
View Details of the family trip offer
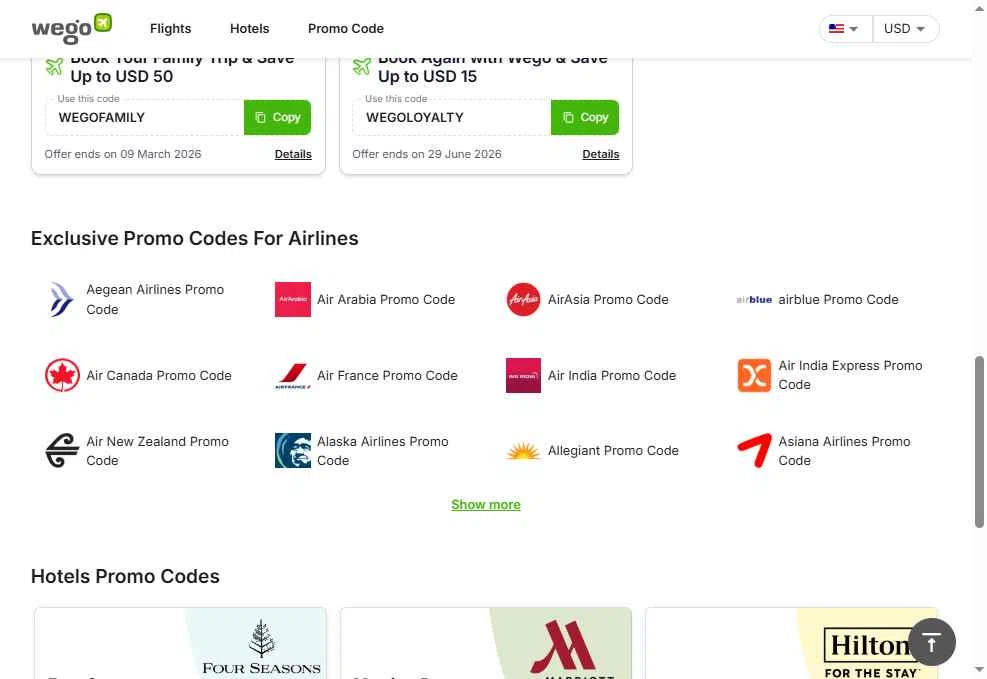tap(293, 154)
